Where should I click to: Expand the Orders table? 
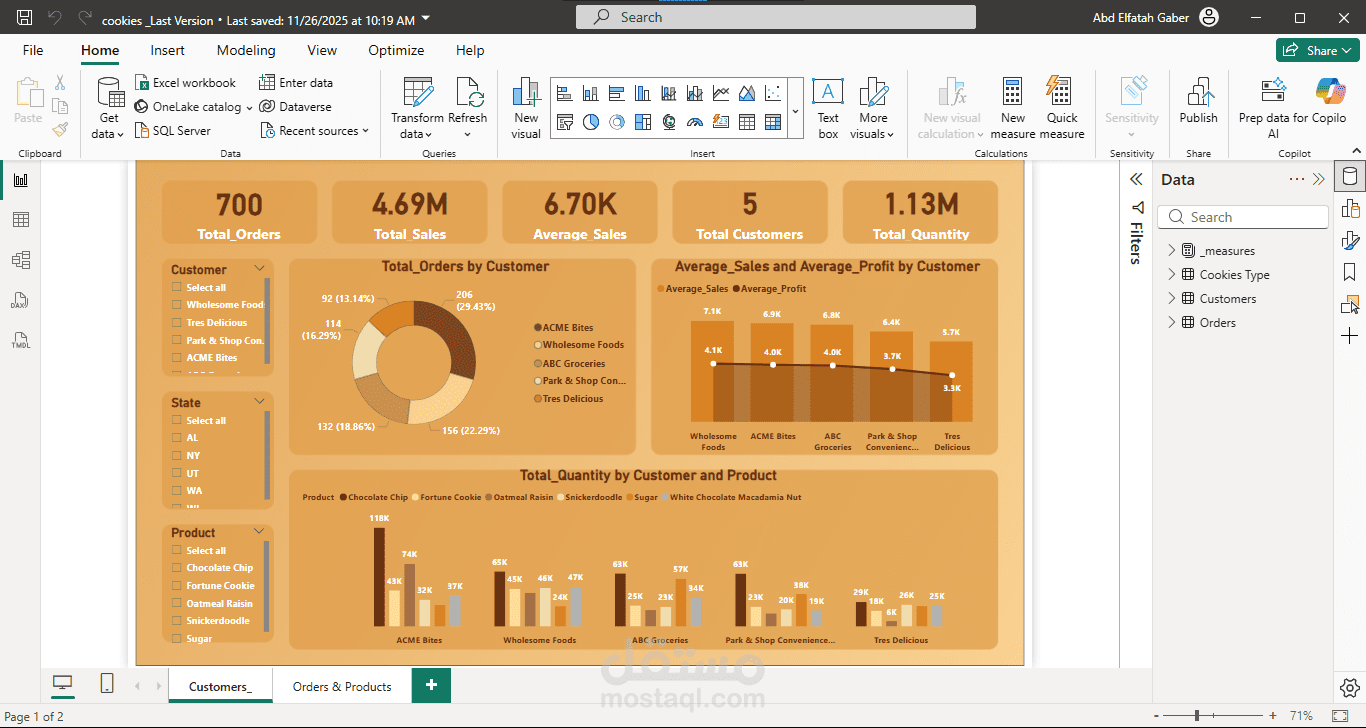click(1172, 322)
